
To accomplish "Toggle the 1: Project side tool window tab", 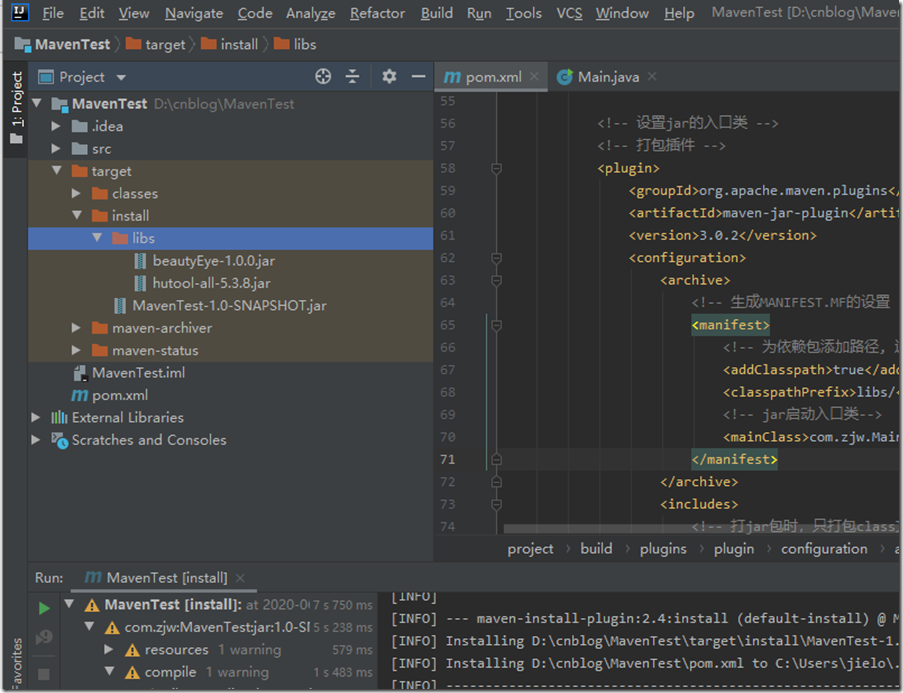I will [x=16, y=108].
